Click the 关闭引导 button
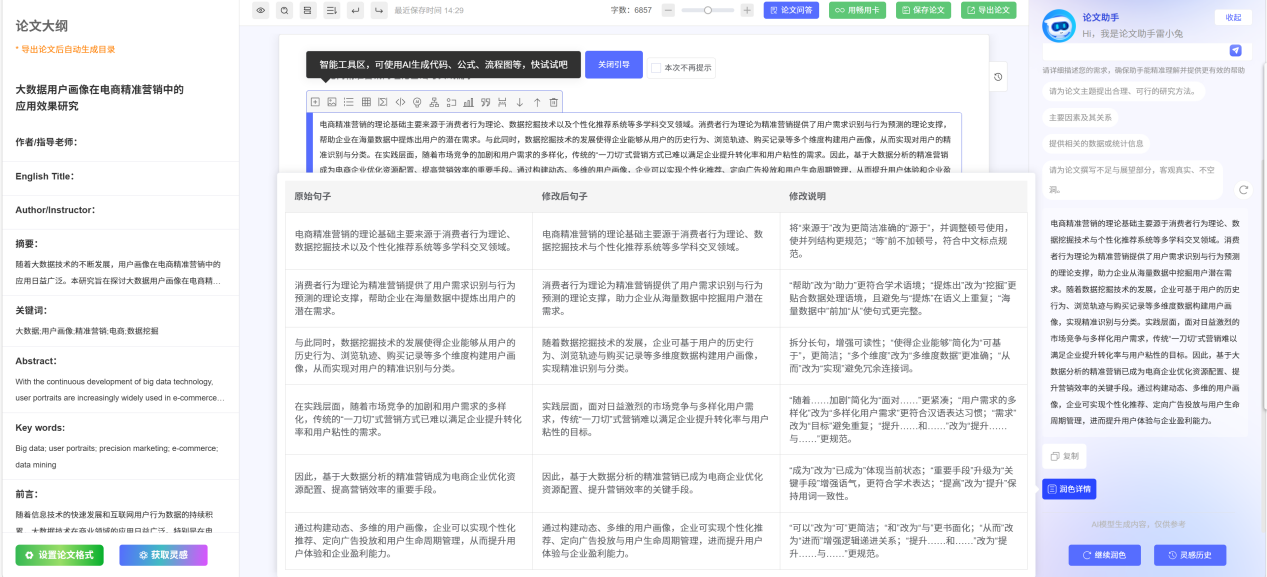 pos(613,65)
